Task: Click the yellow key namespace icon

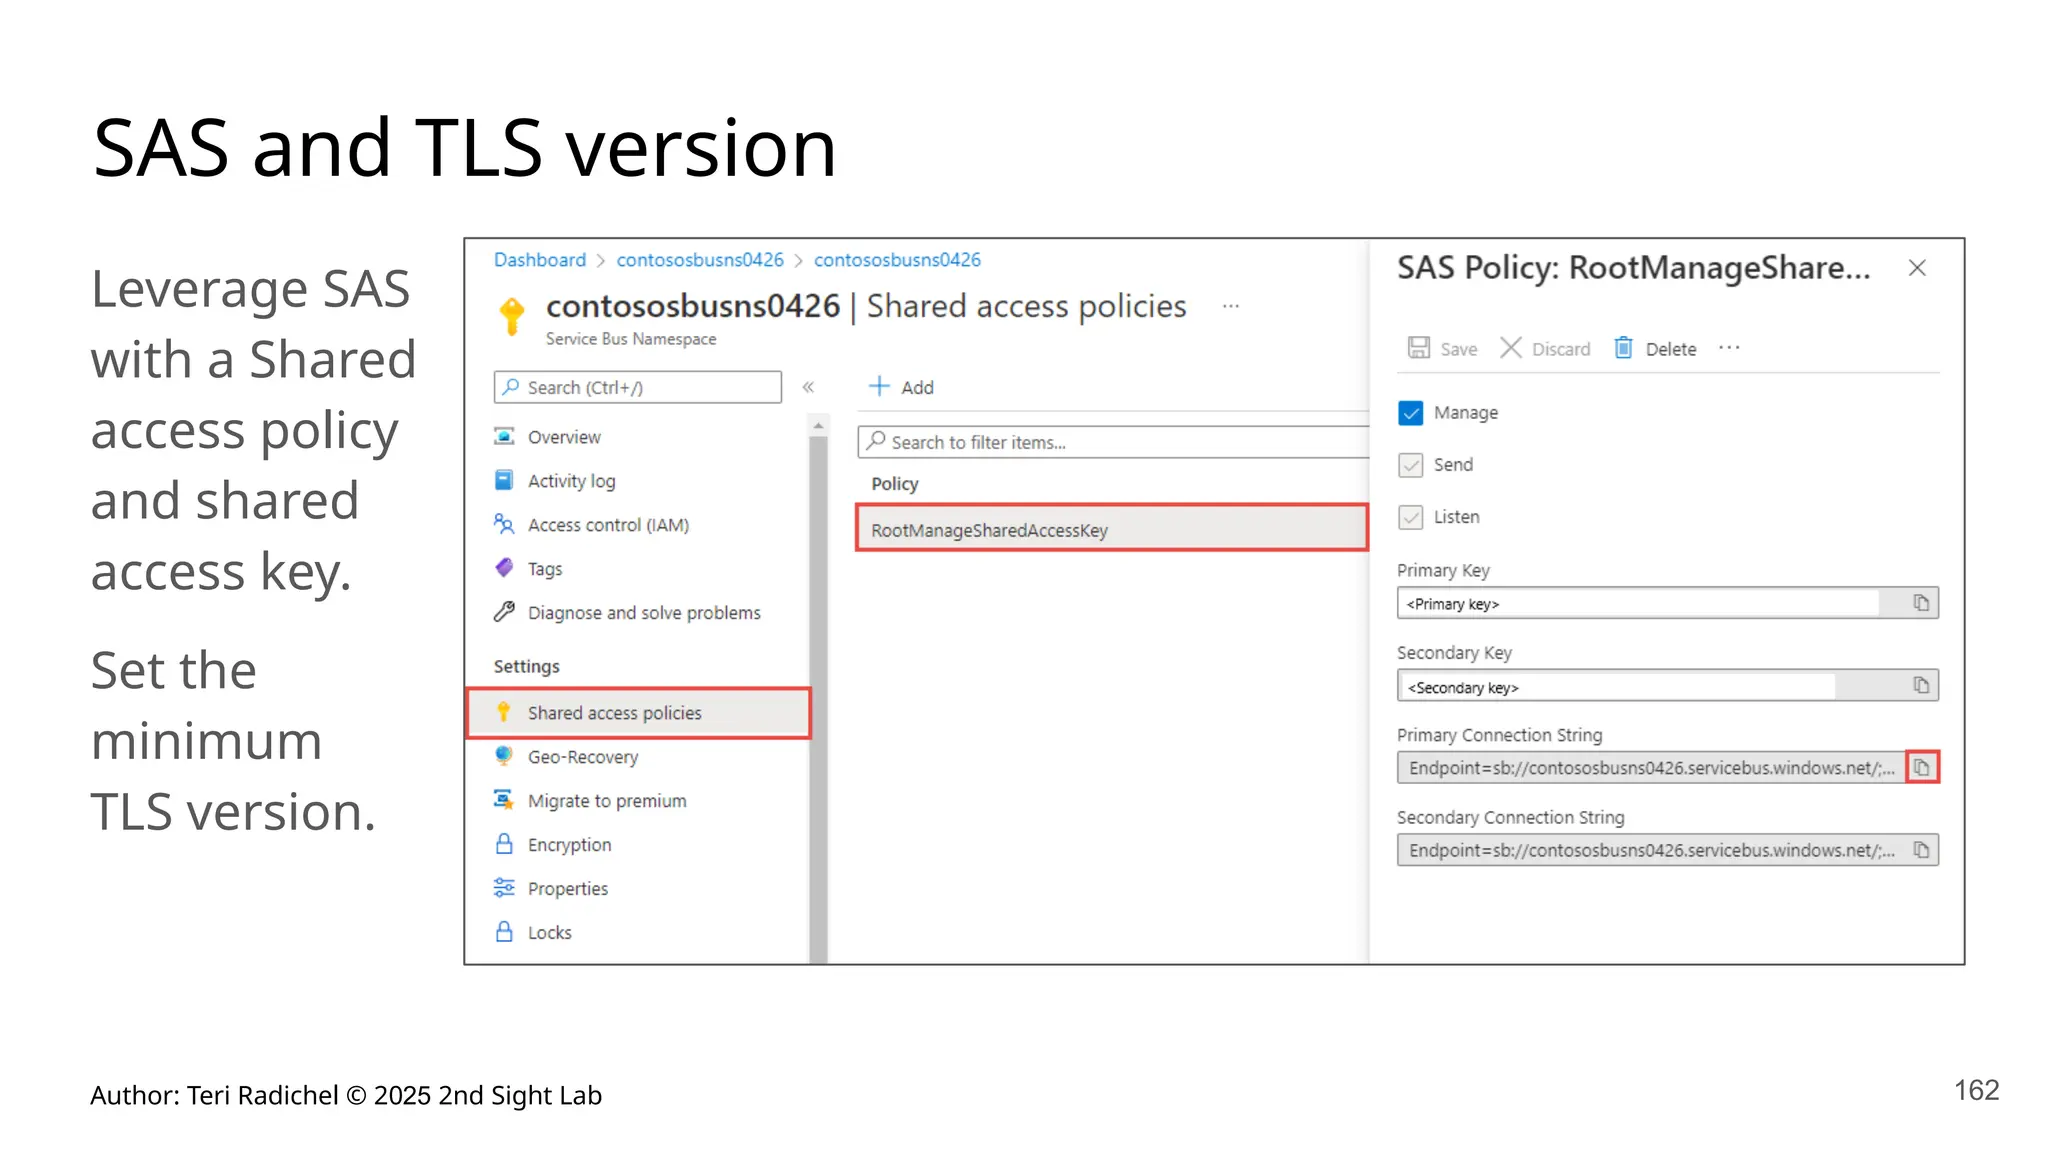Action: point(512,316)
